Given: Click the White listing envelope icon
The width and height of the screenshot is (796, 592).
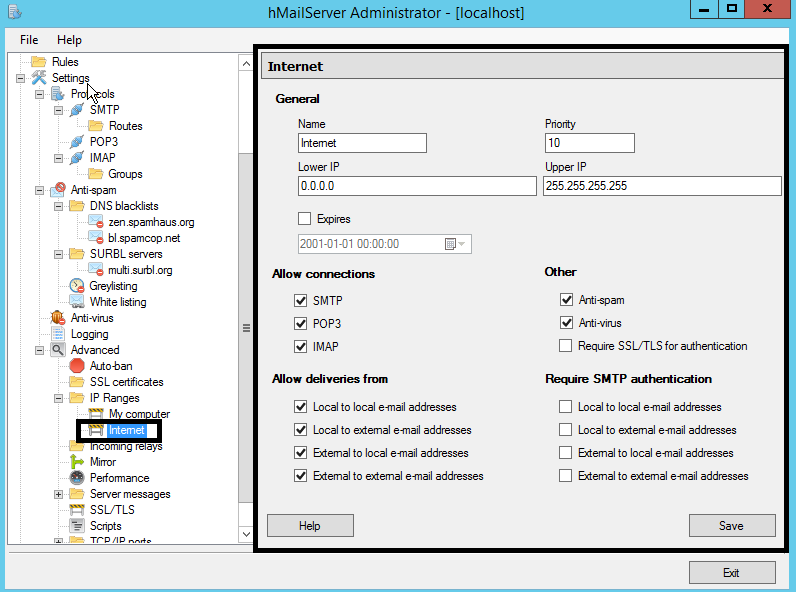Looking at the screenshot, I should [x=77, y=302].
